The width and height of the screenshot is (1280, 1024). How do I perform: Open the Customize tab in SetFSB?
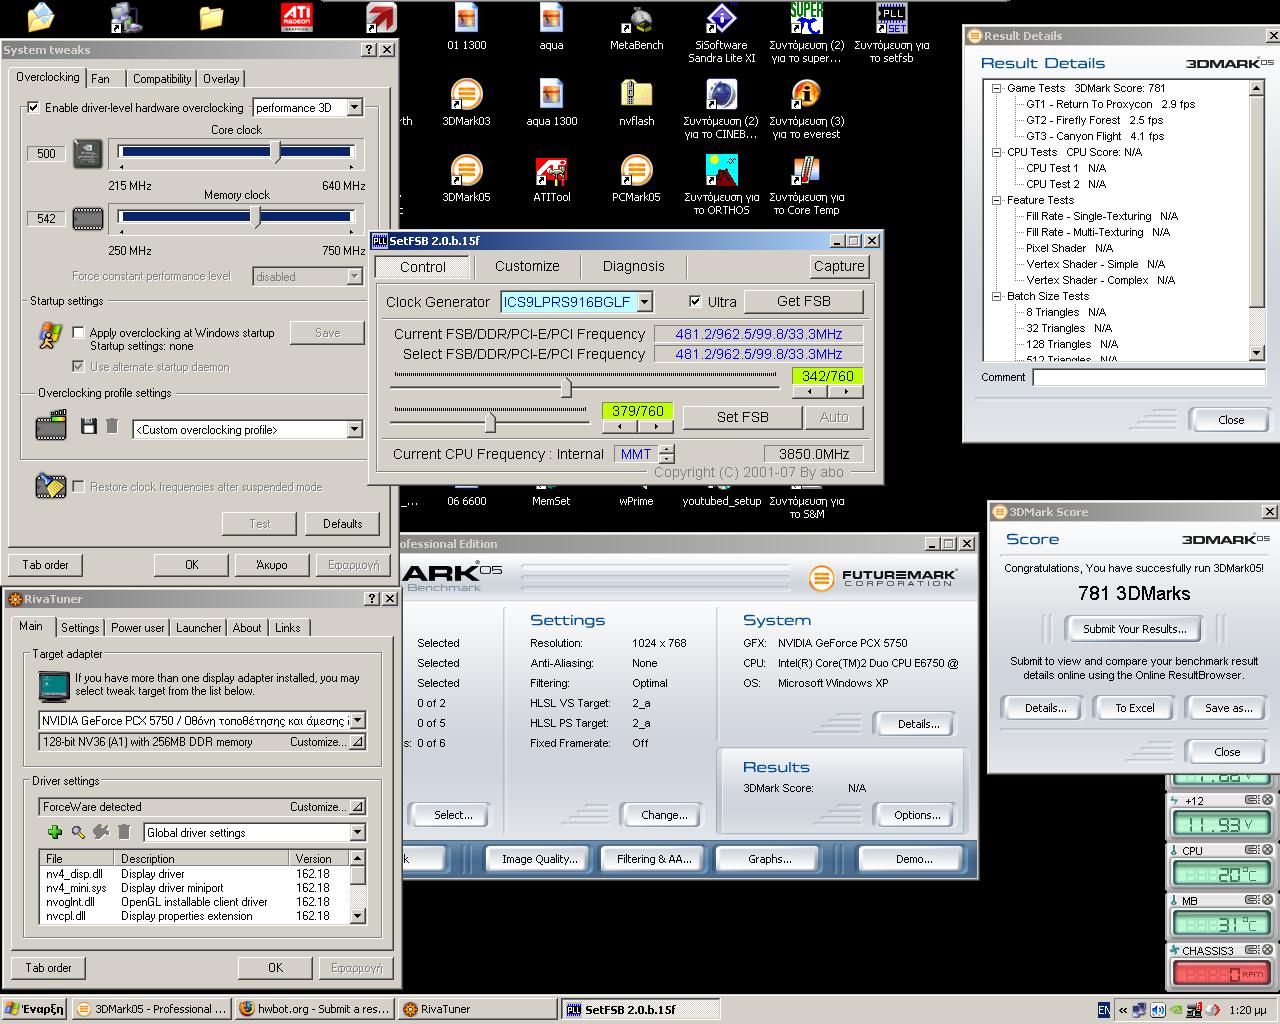pos(527,266)
